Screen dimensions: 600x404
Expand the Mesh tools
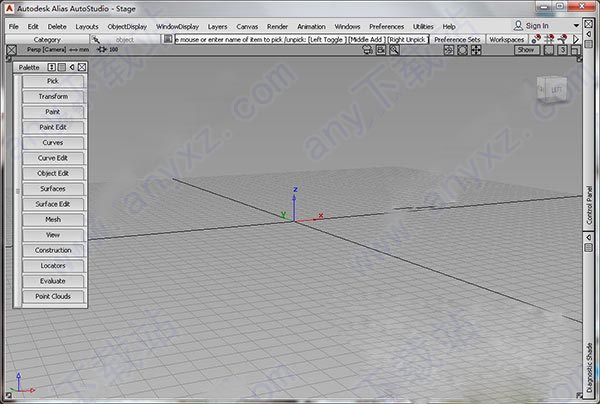click(x=53, y=220)
